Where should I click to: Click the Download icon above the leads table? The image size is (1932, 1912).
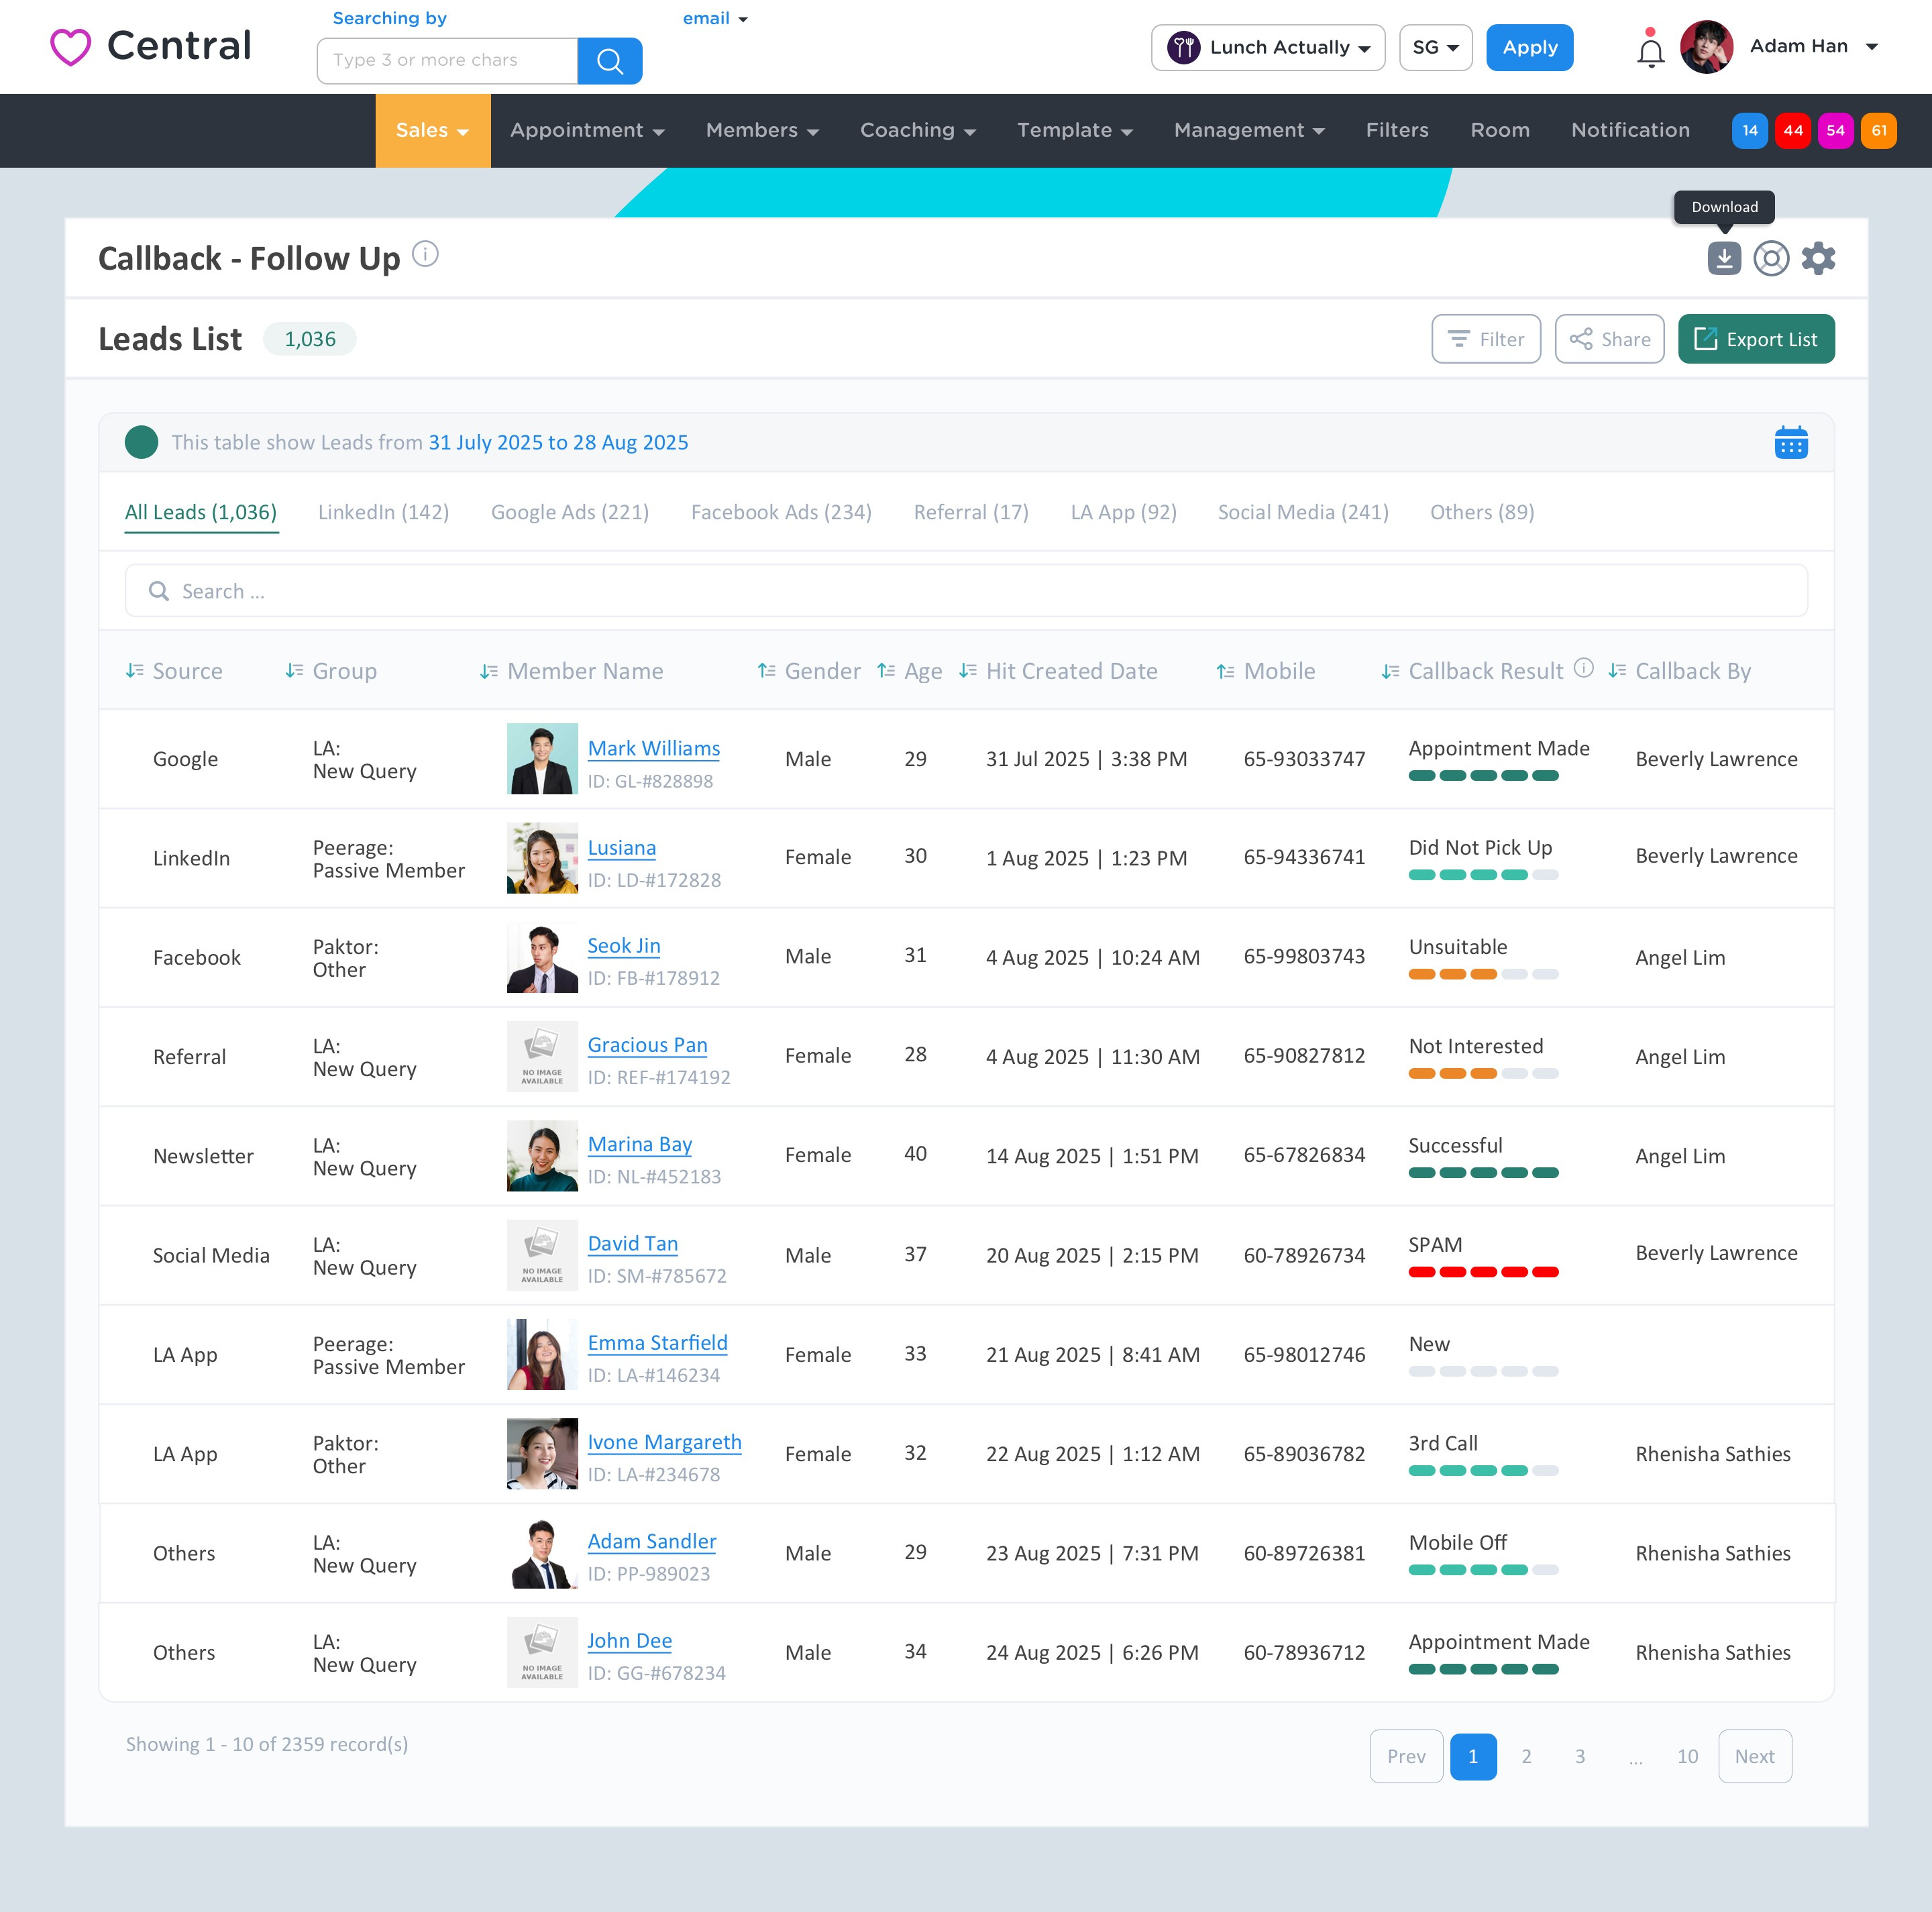tap(1724, 257)
